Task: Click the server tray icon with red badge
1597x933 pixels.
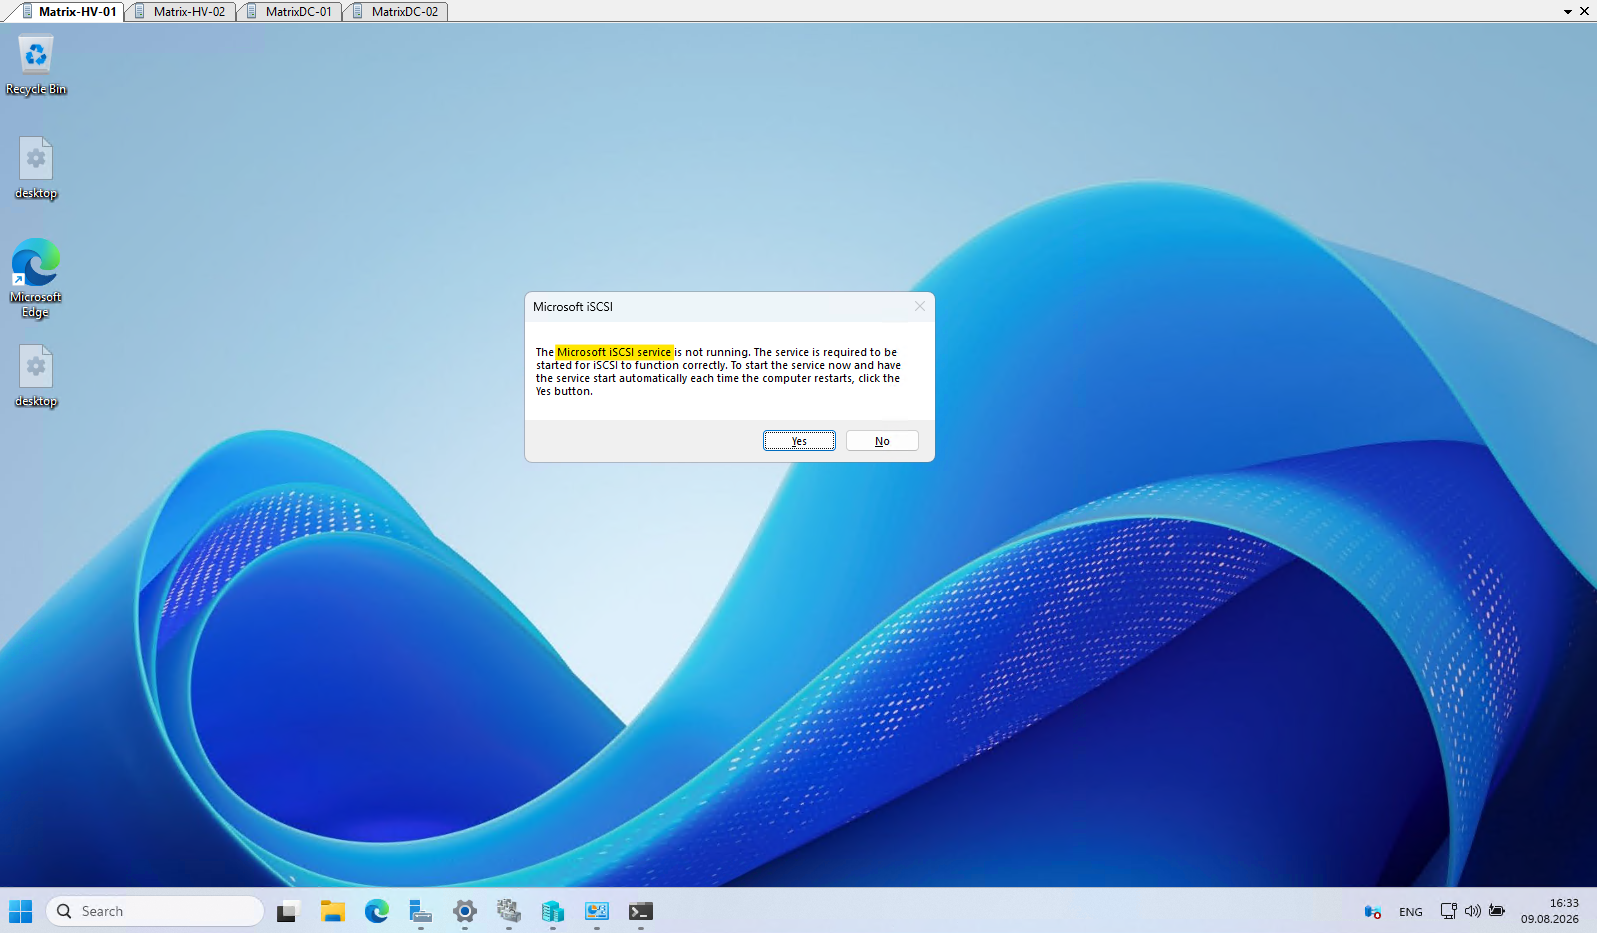Action: (x=1373, y=911)
